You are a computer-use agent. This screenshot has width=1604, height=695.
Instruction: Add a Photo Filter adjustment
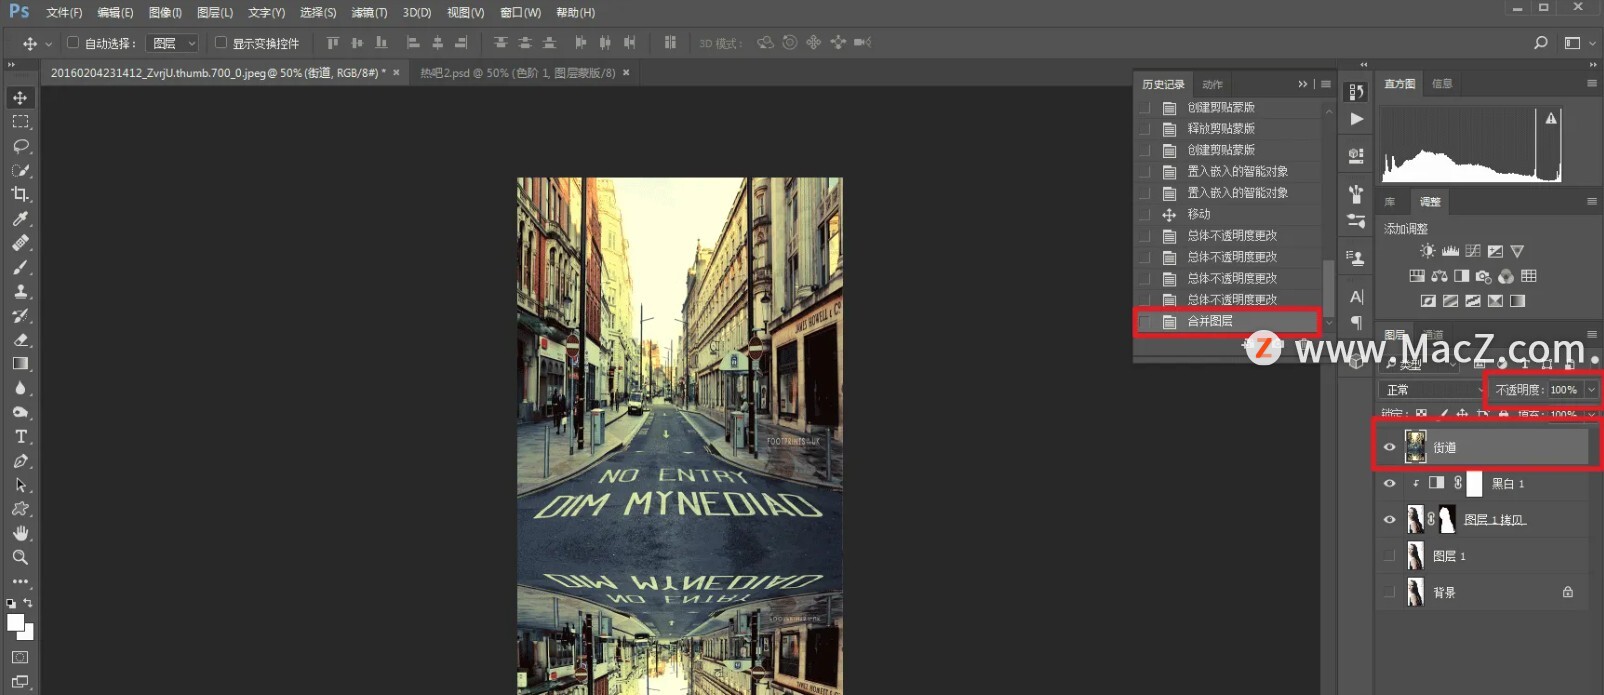(x=1483, y=276)
